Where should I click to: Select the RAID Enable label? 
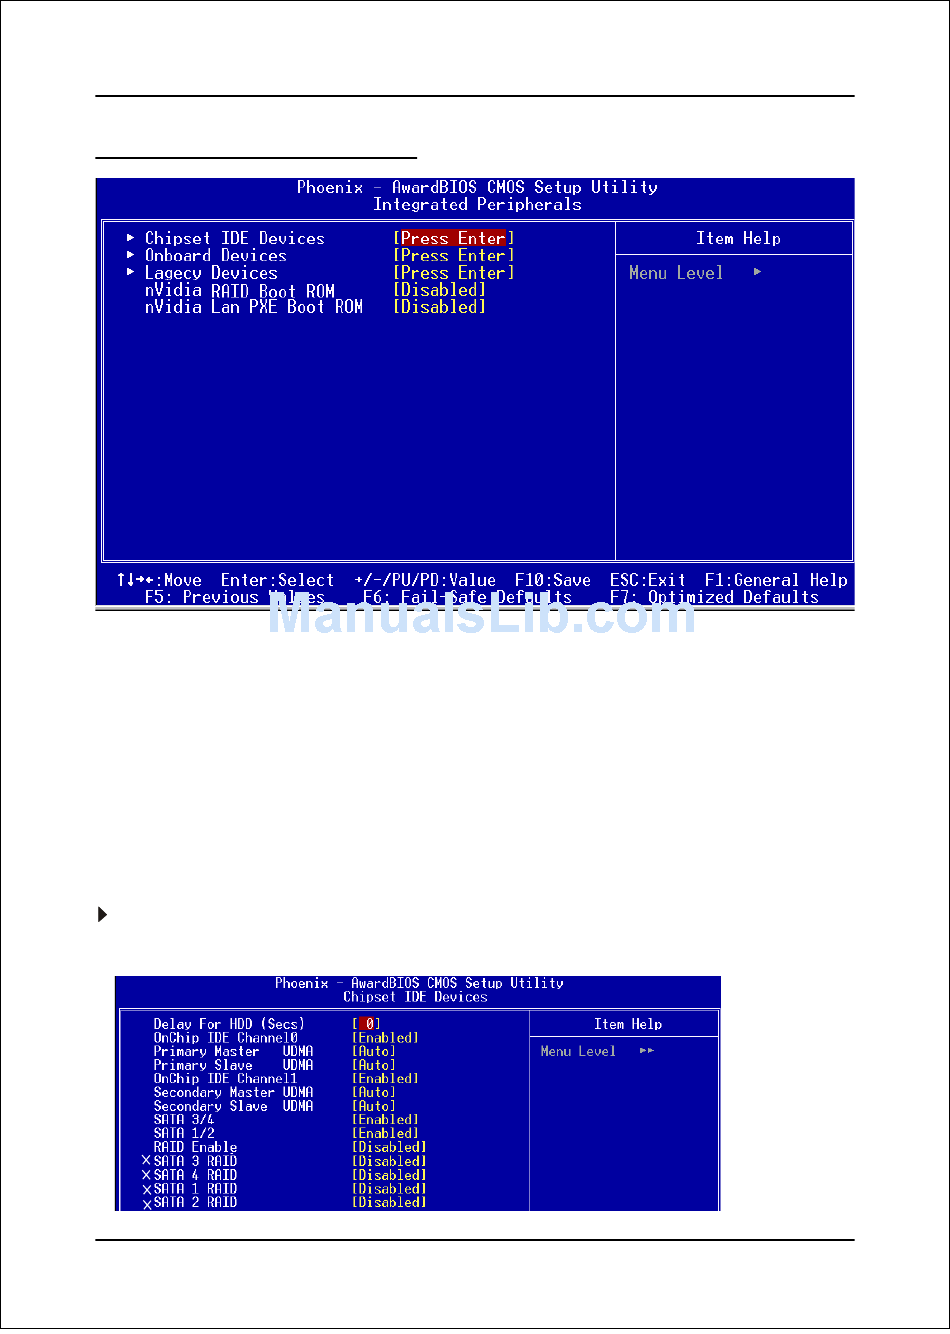pos(195,1147)
